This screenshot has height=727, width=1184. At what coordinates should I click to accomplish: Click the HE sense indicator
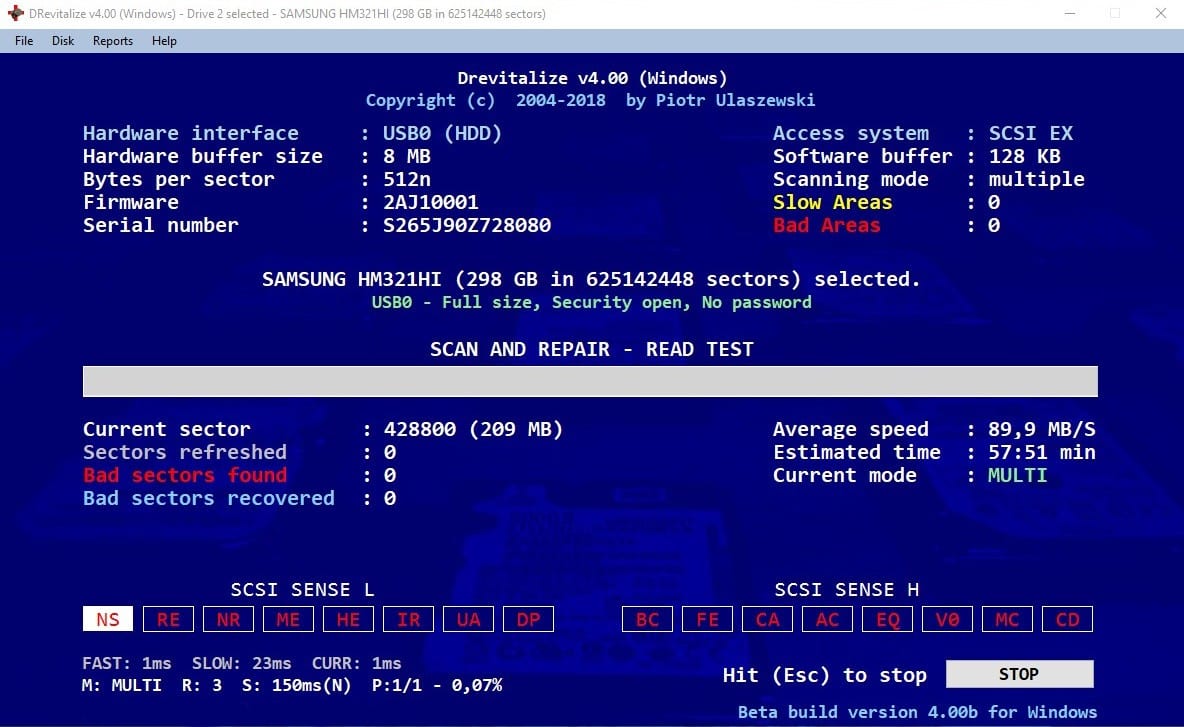[348, 619]
